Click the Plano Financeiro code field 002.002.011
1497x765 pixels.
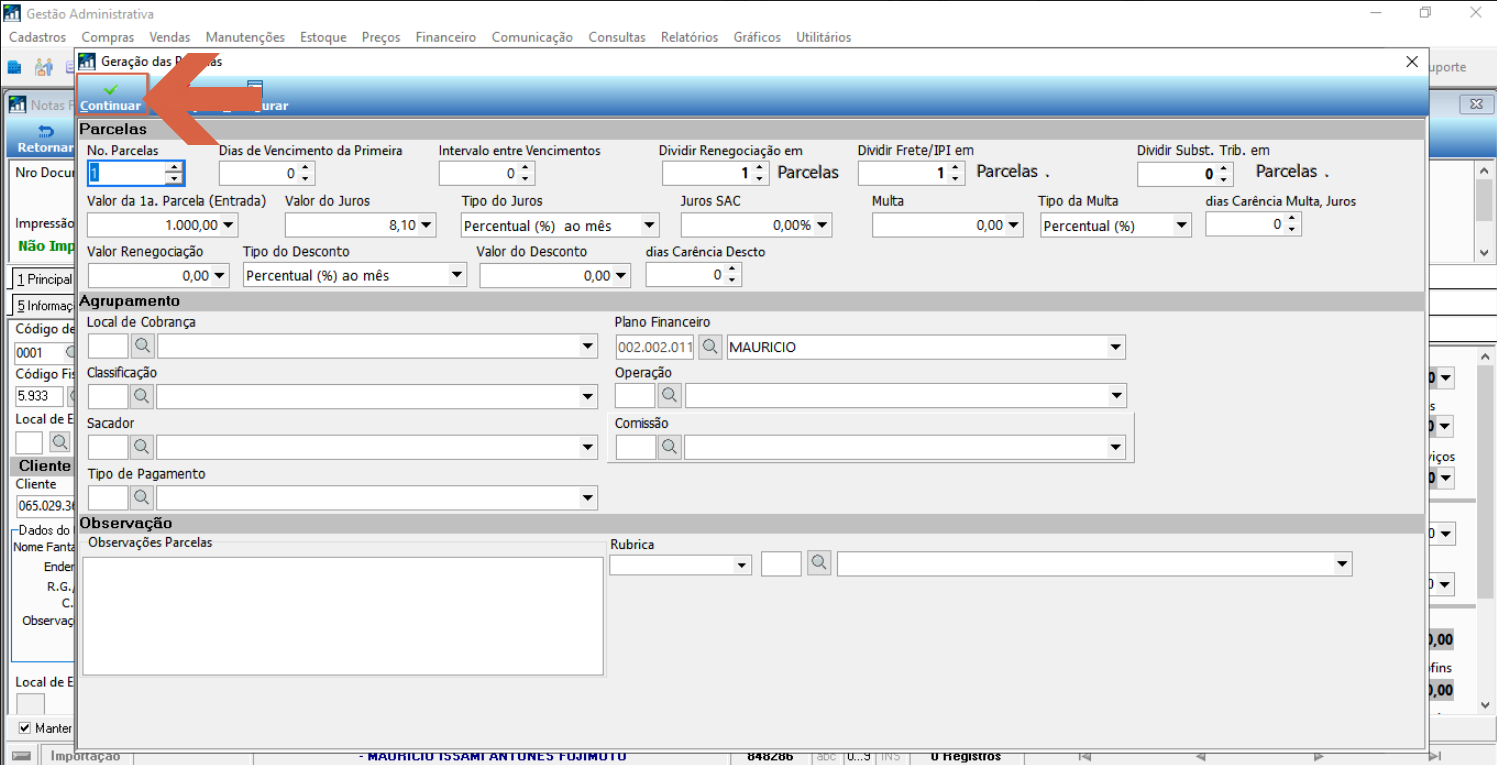coord(655,348)
